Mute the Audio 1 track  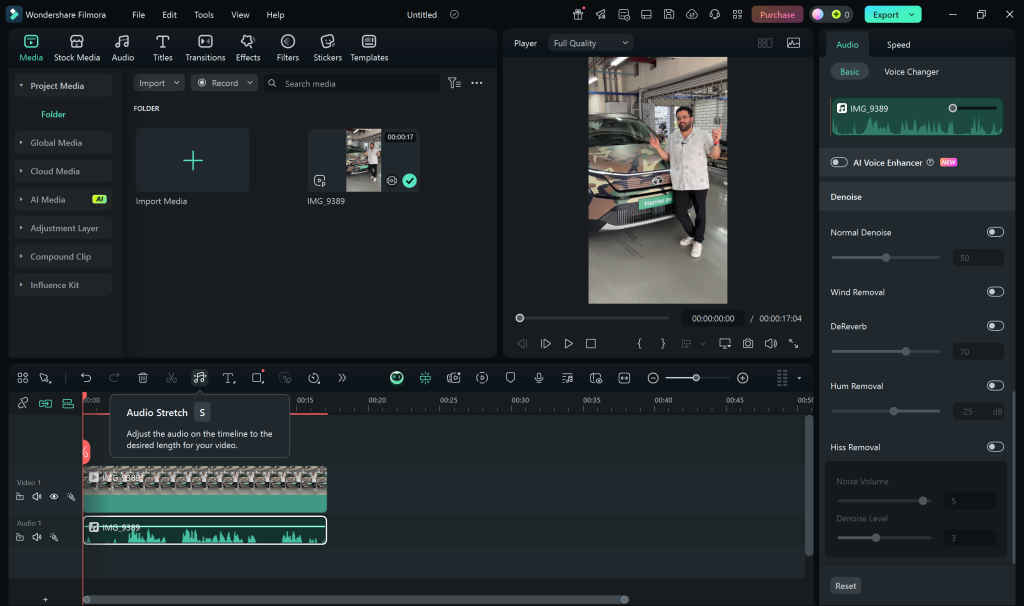pyautogui.click(x=36, y=537)
